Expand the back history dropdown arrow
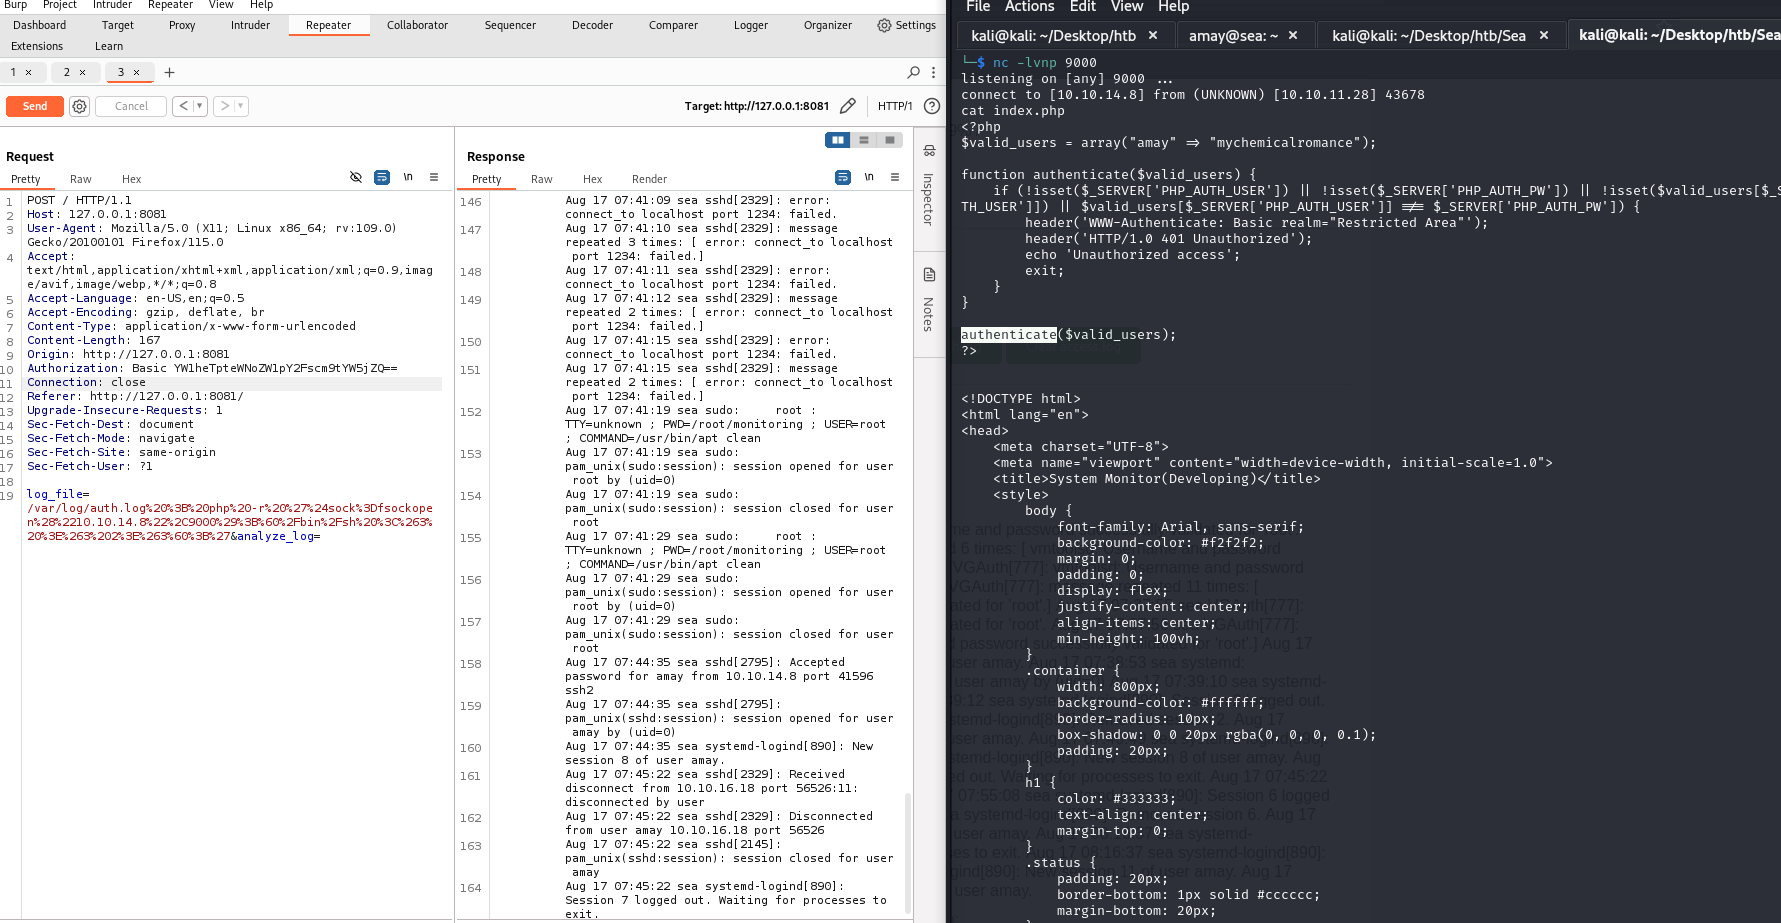The width and height of the screenshot is (1781, 923). pyautogui.click(x=200, y=106)
